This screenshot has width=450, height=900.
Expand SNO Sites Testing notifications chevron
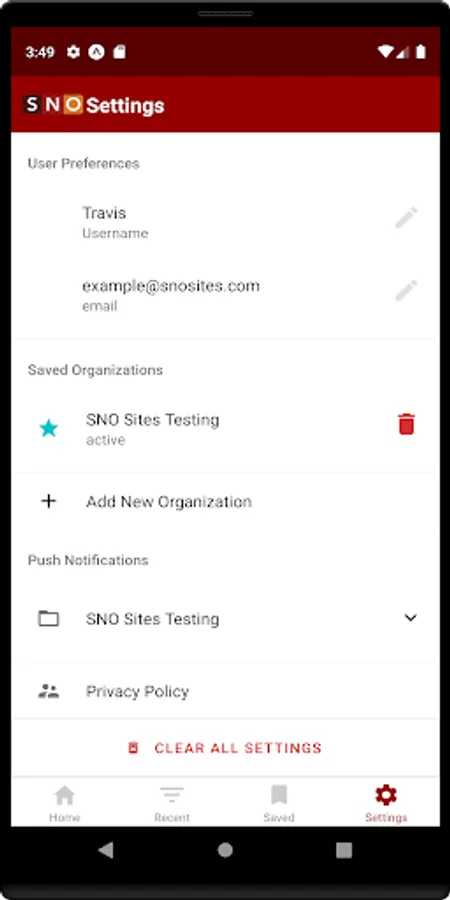(x=410, y=618)
